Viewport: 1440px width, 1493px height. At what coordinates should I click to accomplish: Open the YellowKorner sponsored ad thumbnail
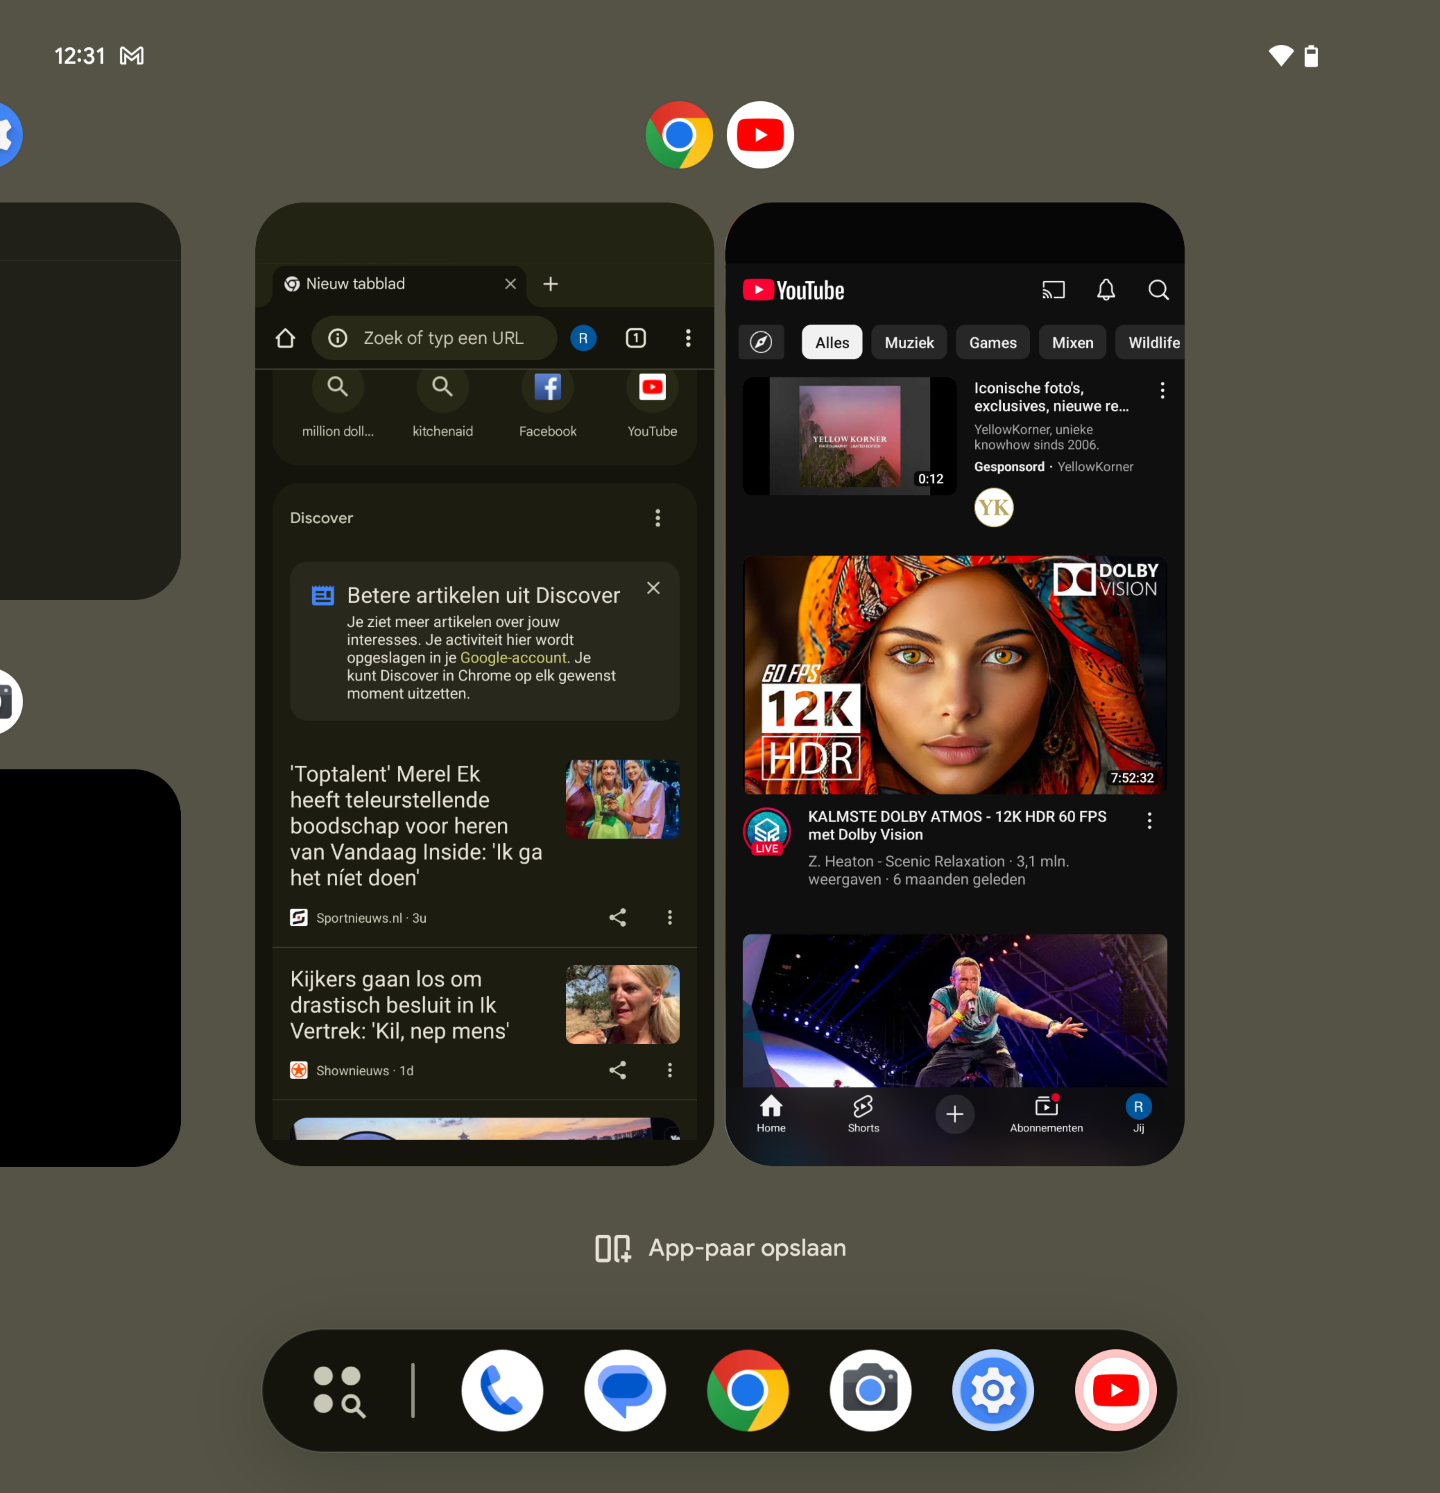[850, 436]
